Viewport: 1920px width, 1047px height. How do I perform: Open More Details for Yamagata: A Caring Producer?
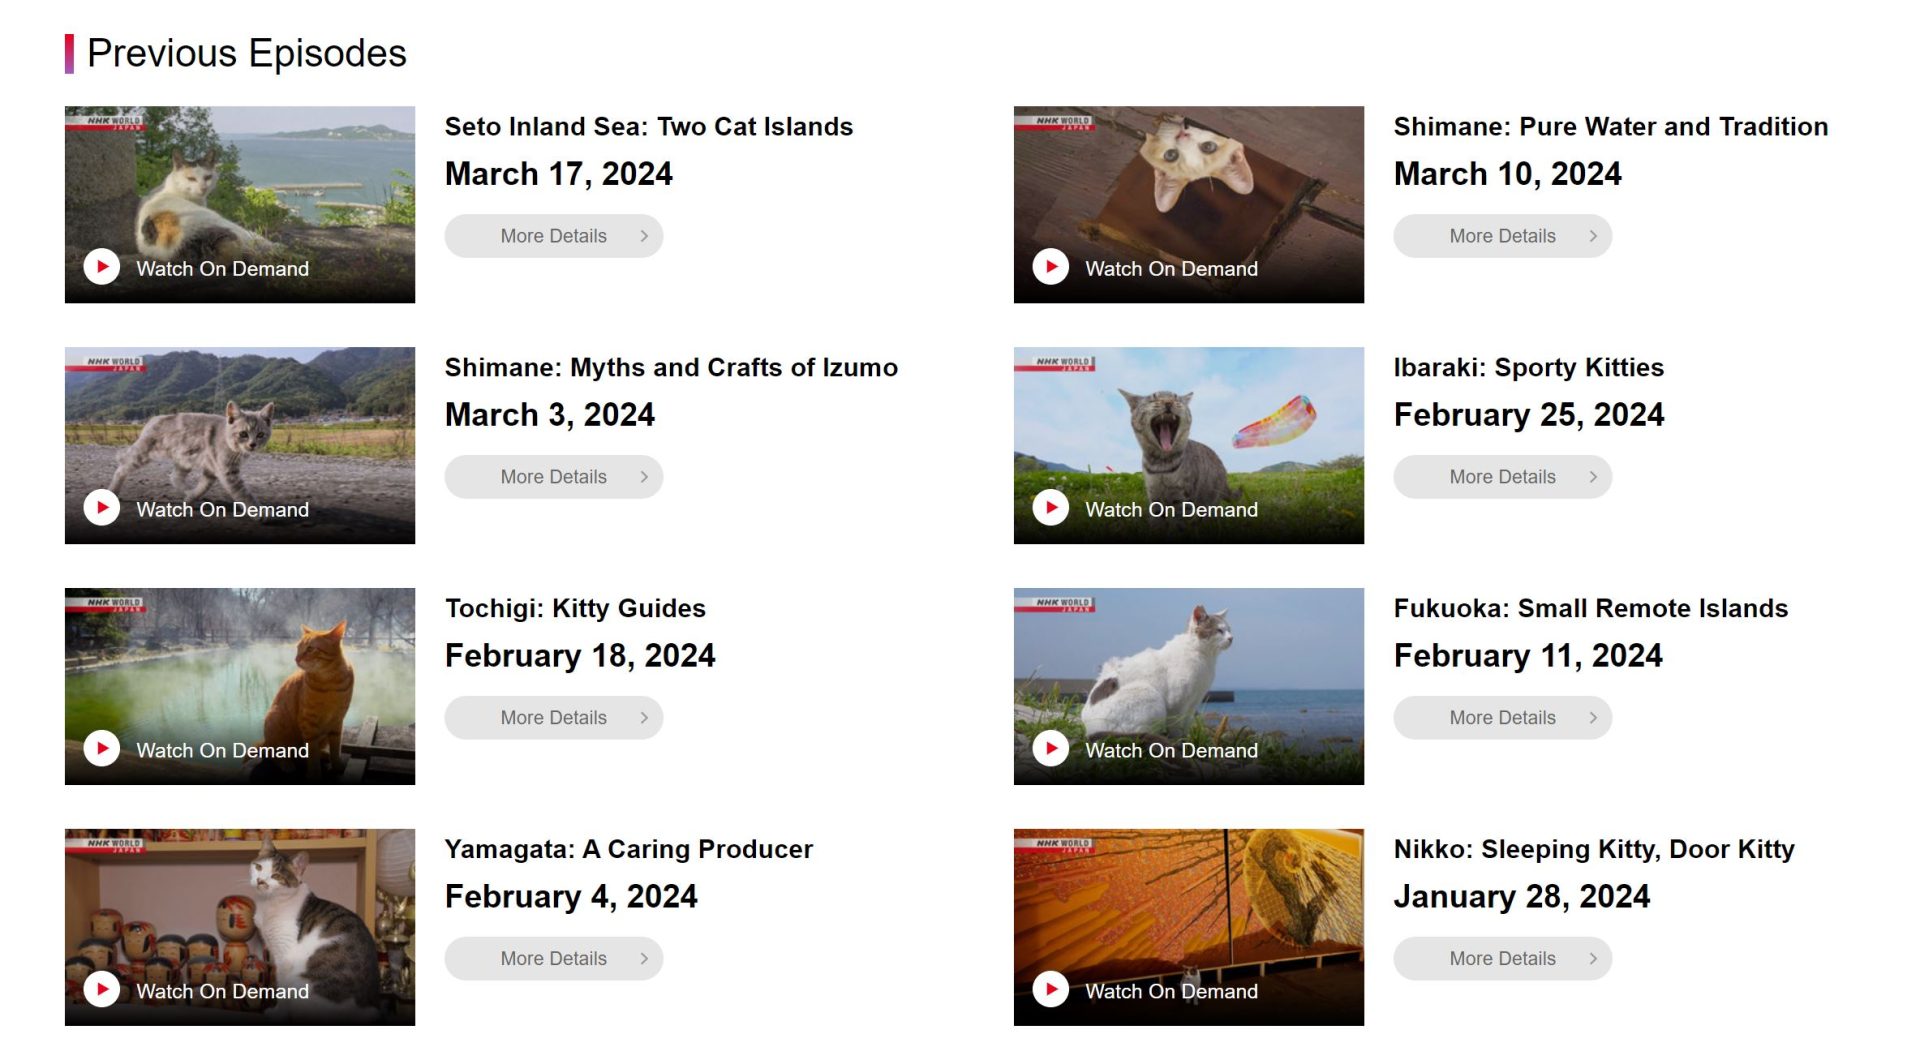553,957
